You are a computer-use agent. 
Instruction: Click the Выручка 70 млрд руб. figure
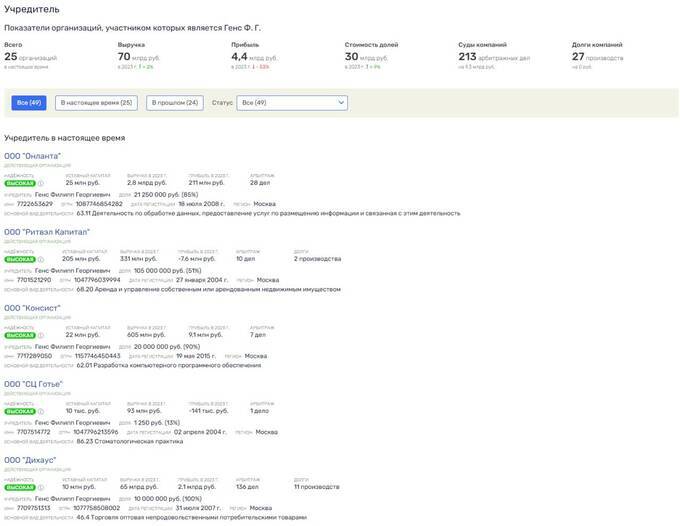point(139,57)
